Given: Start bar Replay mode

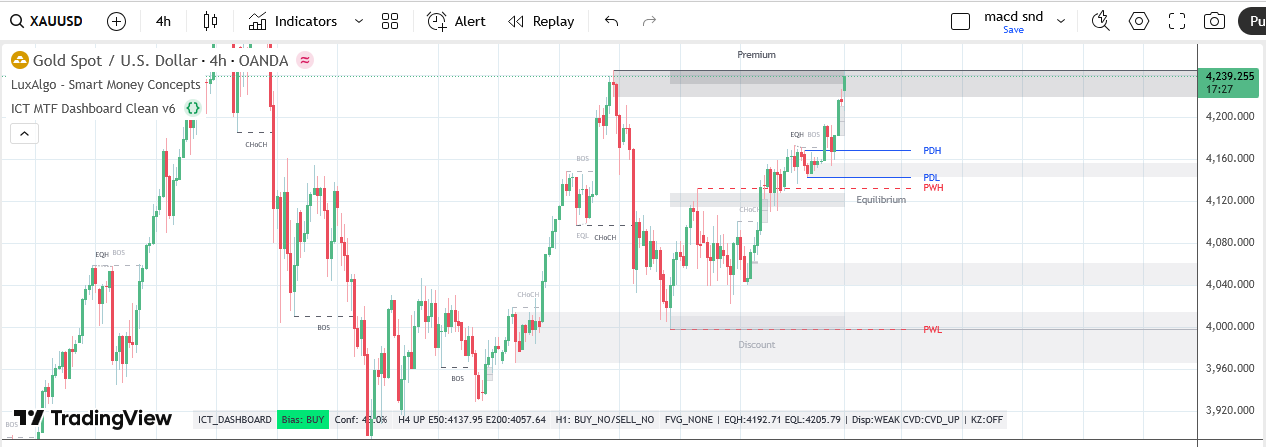Looking at the screenshot, I should (x=541, y=21).
